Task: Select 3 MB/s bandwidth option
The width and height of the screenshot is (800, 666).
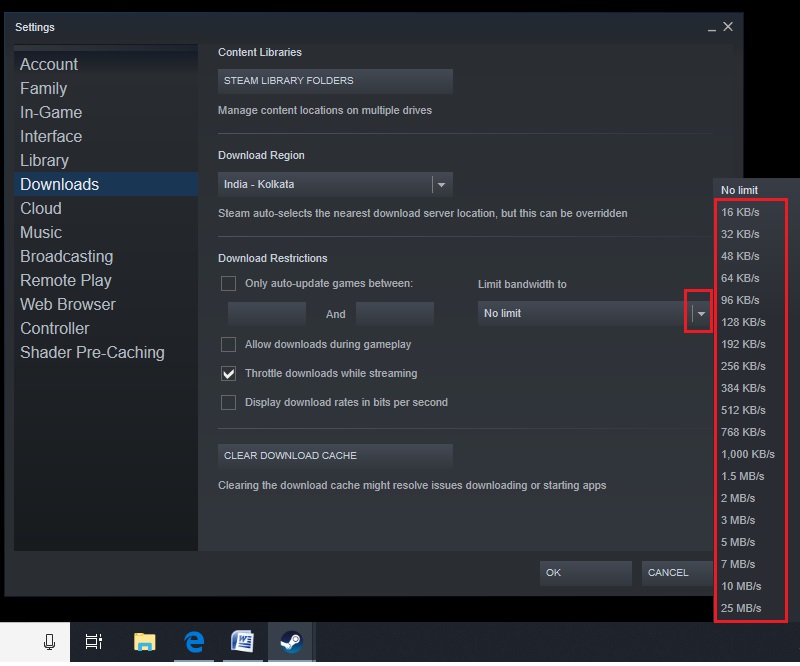Action: 738,520
